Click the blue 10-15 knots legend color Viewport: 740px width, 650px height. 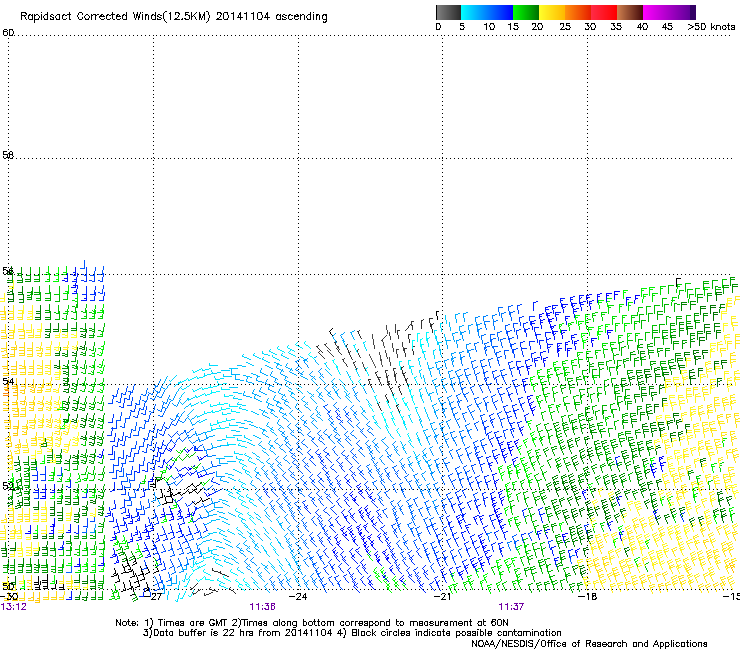[500, 12]
